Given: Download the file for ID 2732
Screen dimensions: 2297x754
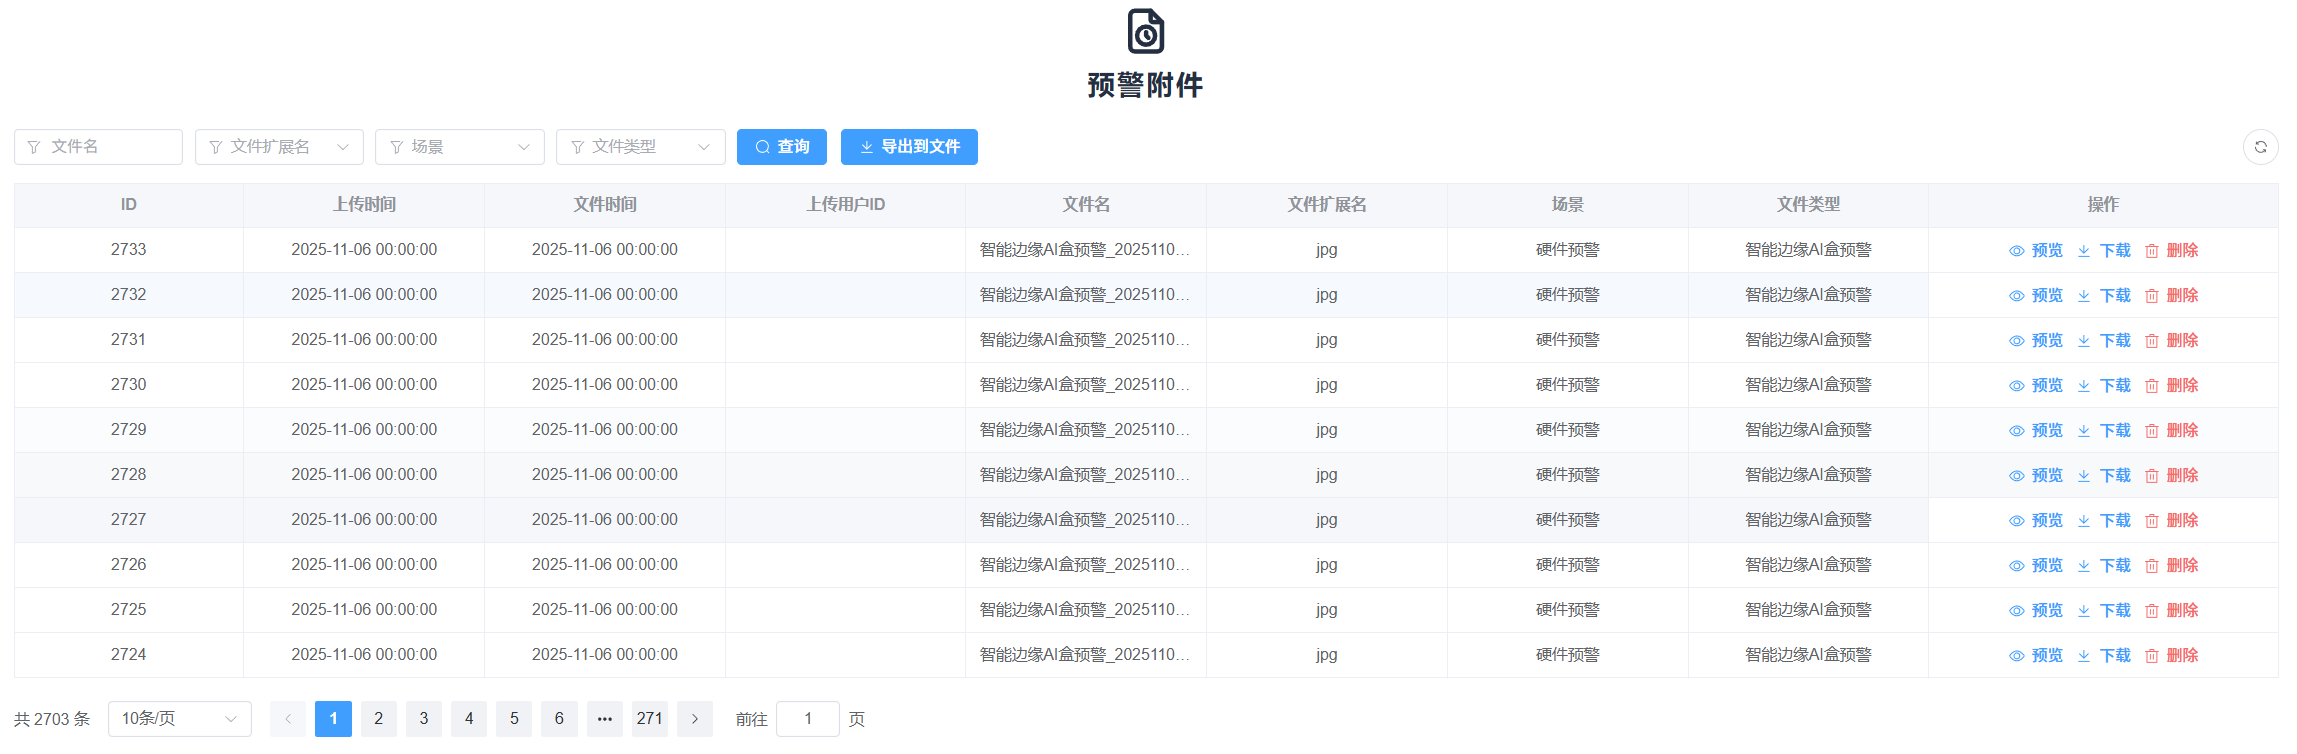Looking at the screenshot, I should tap(2104, 295).
